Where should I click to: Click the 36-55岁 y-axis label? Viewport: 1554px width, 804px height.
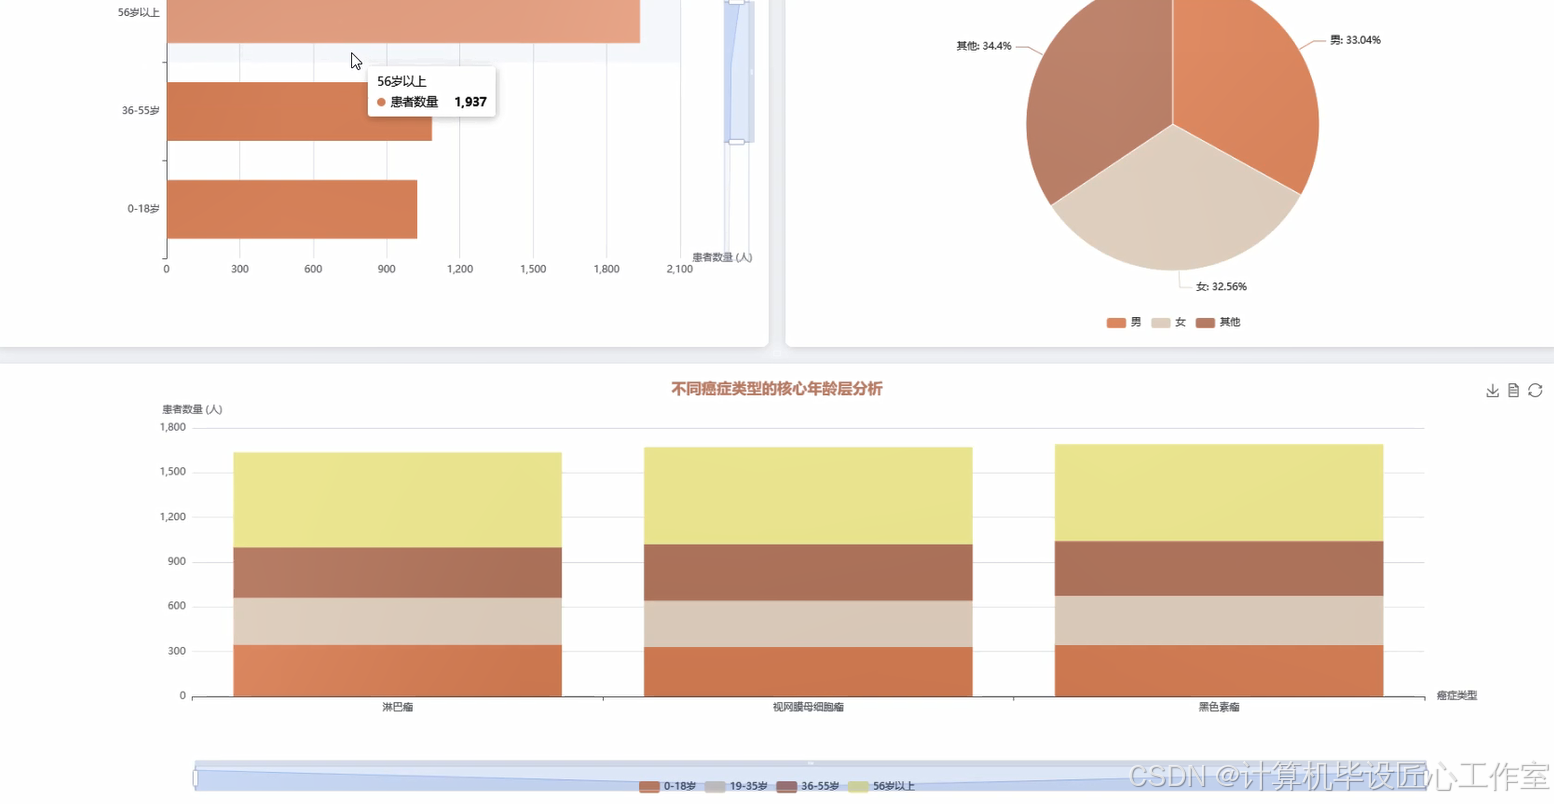tap(140, 111)
